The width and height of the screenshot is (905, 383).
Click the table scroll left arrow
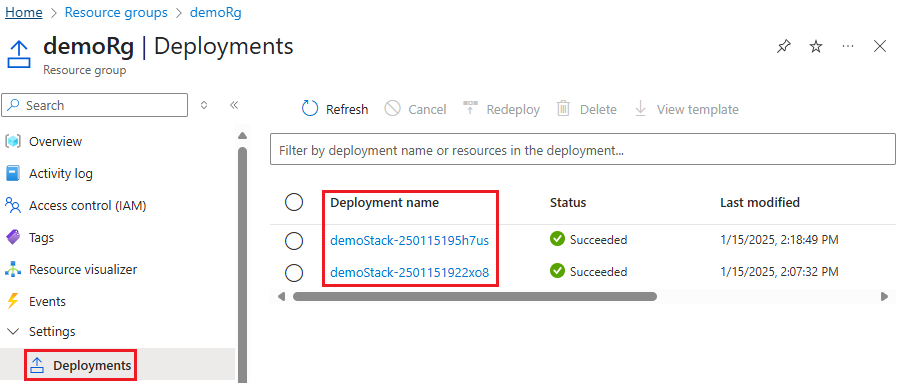click(281, 296)
